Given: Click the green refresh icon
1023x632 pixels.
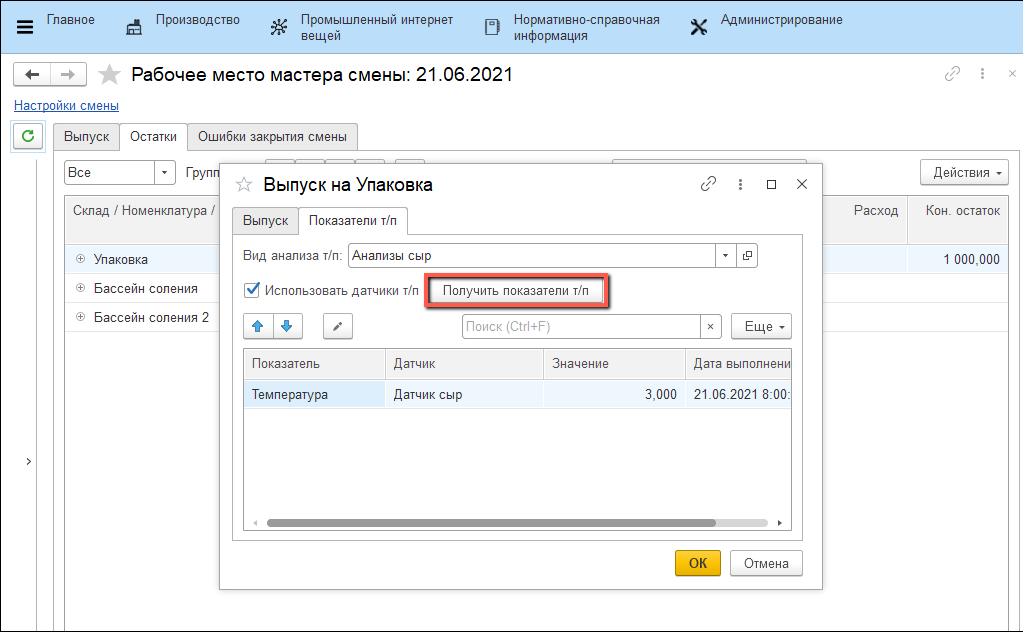Looking at the screenshot, I should tap(28, 136).
